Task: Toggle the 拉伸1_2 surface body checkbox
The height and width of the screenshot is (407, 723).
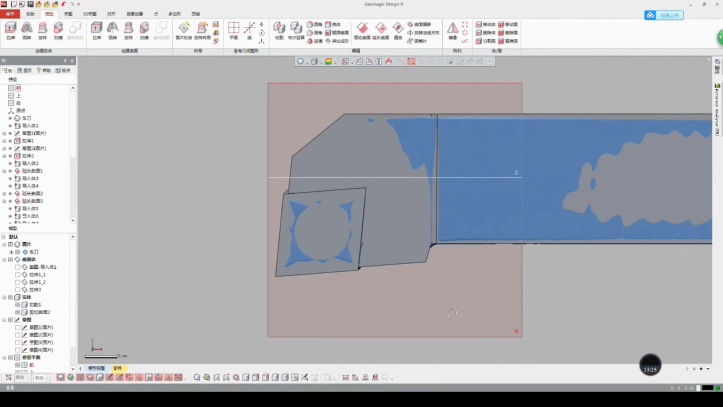Action: pos(17,282)
